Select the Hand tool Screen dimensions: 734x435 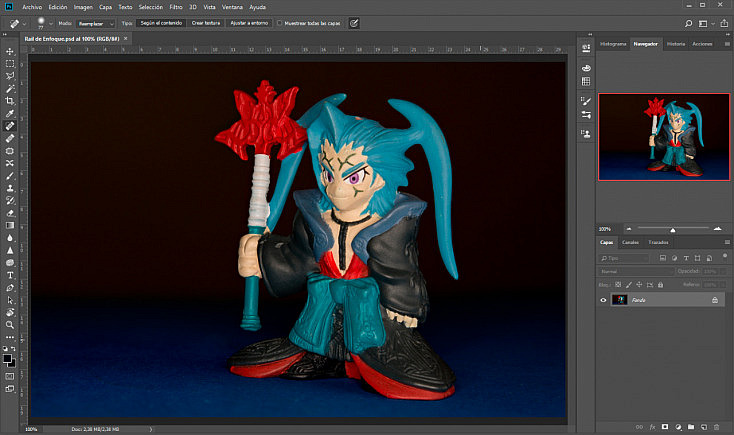click(x=10, y=312)
